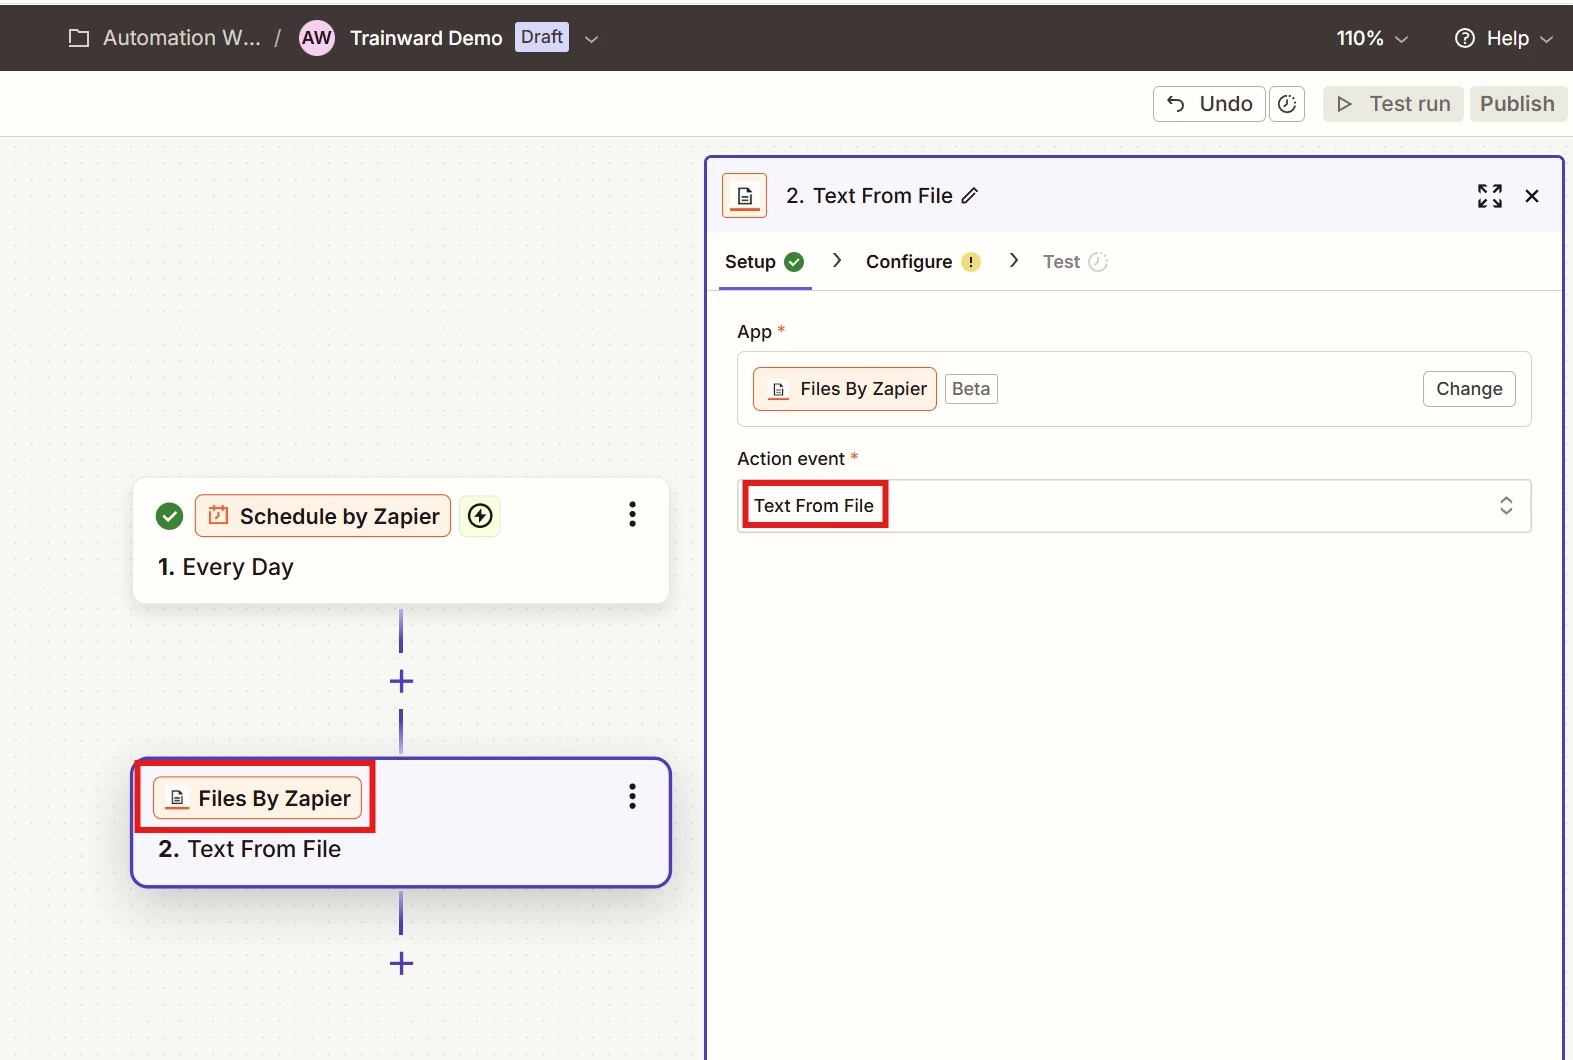The height and width of the screenshot is (1060, 1573).
Task: Switch to the Setup tab
Action: 764,262
